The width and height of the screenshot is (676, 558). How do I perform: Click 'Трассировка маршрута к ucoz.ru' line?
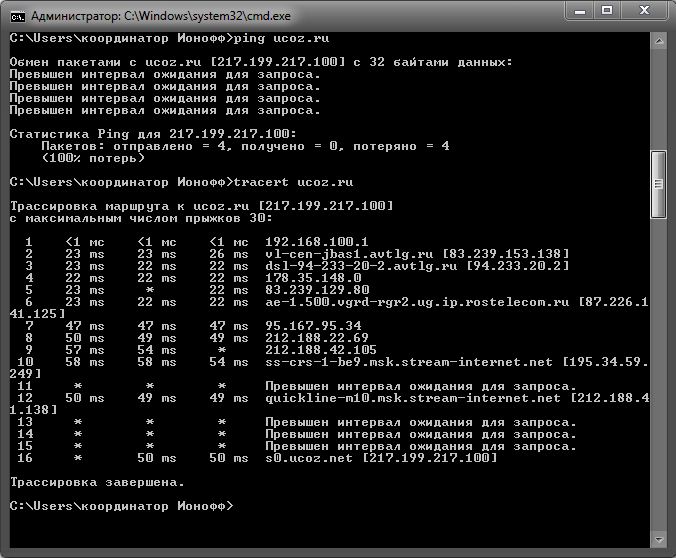coord(201,206)
